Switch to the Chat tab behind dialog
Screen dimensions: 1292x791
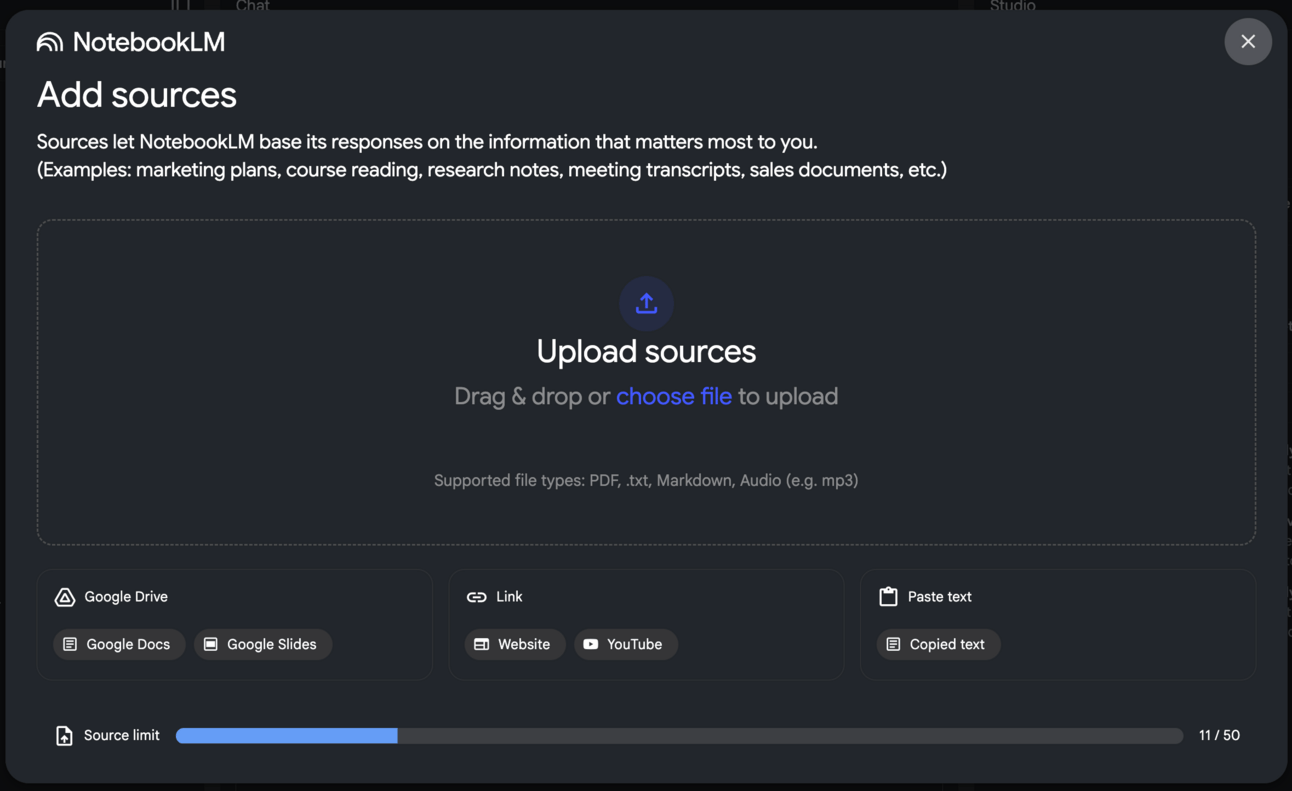pyautogui.click(x=253, y=6)
